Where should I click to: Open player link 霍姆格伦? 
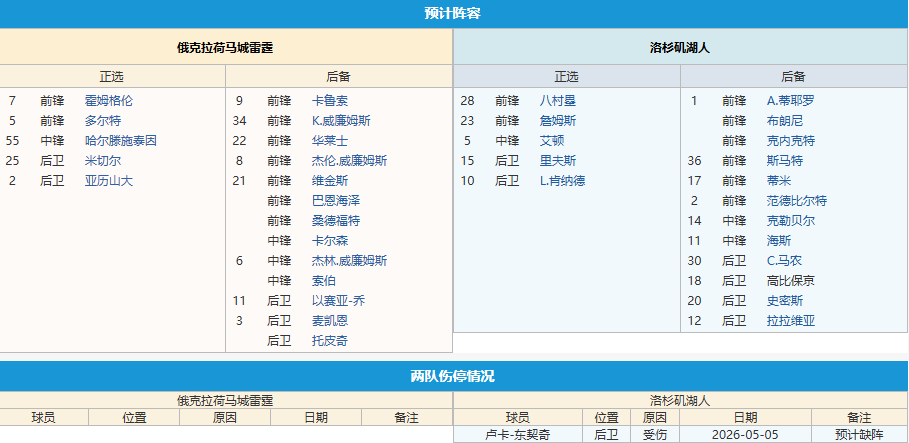(108, 101)
